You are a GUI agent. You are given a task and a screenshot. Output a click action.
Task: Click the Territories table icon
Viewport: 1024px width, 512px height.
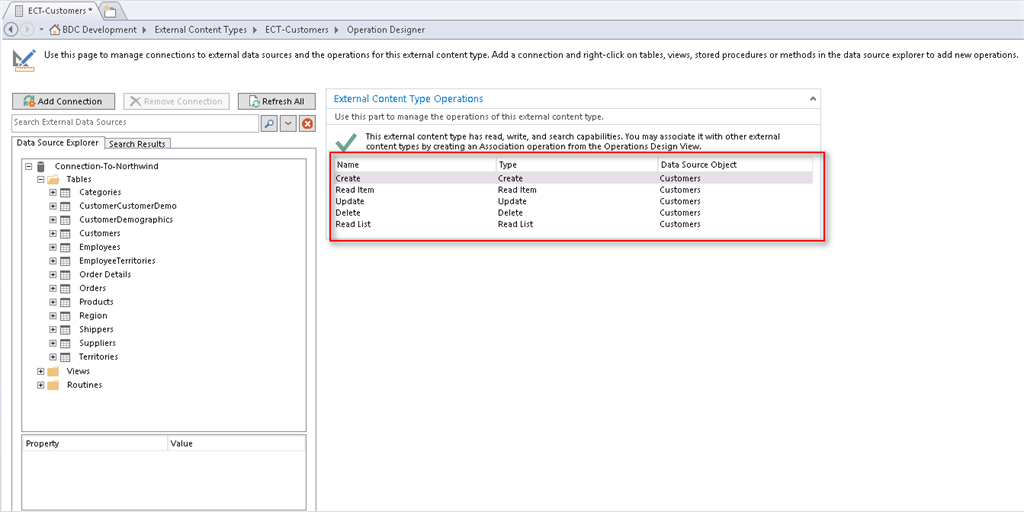[x=65, y=357]
